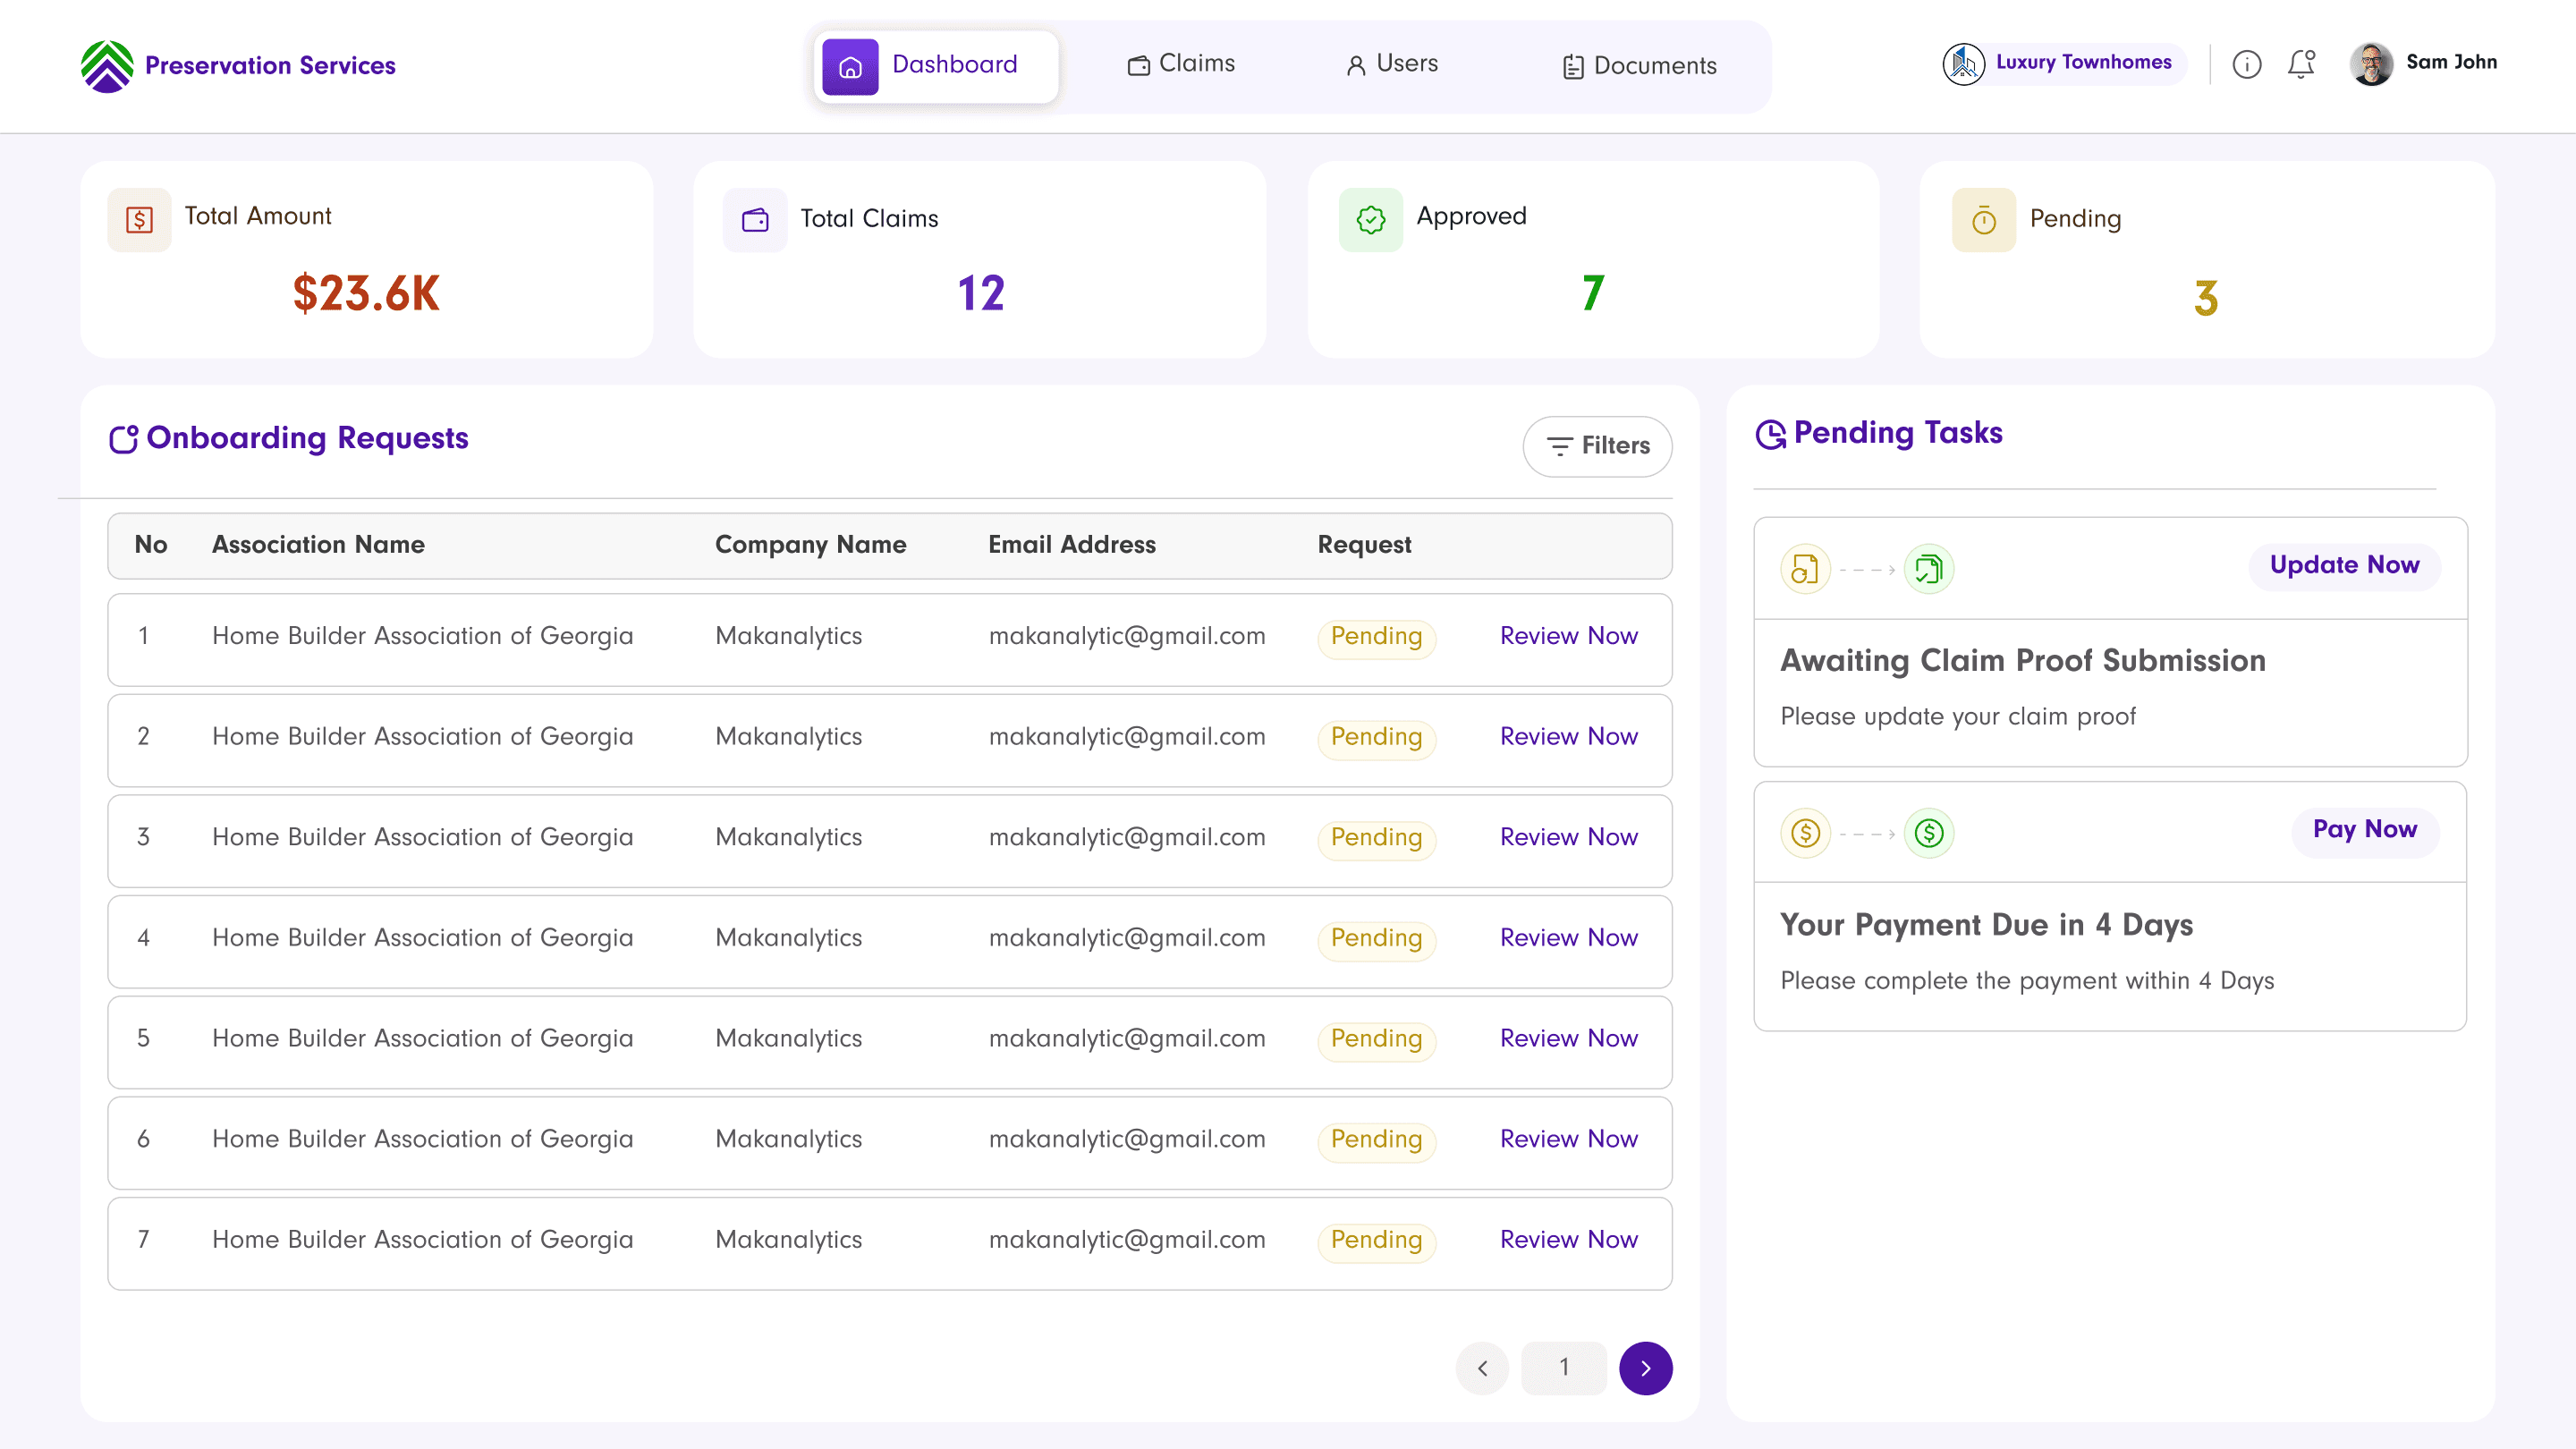
Task: Click the email address in row 3
Action: pos(1126,838)
